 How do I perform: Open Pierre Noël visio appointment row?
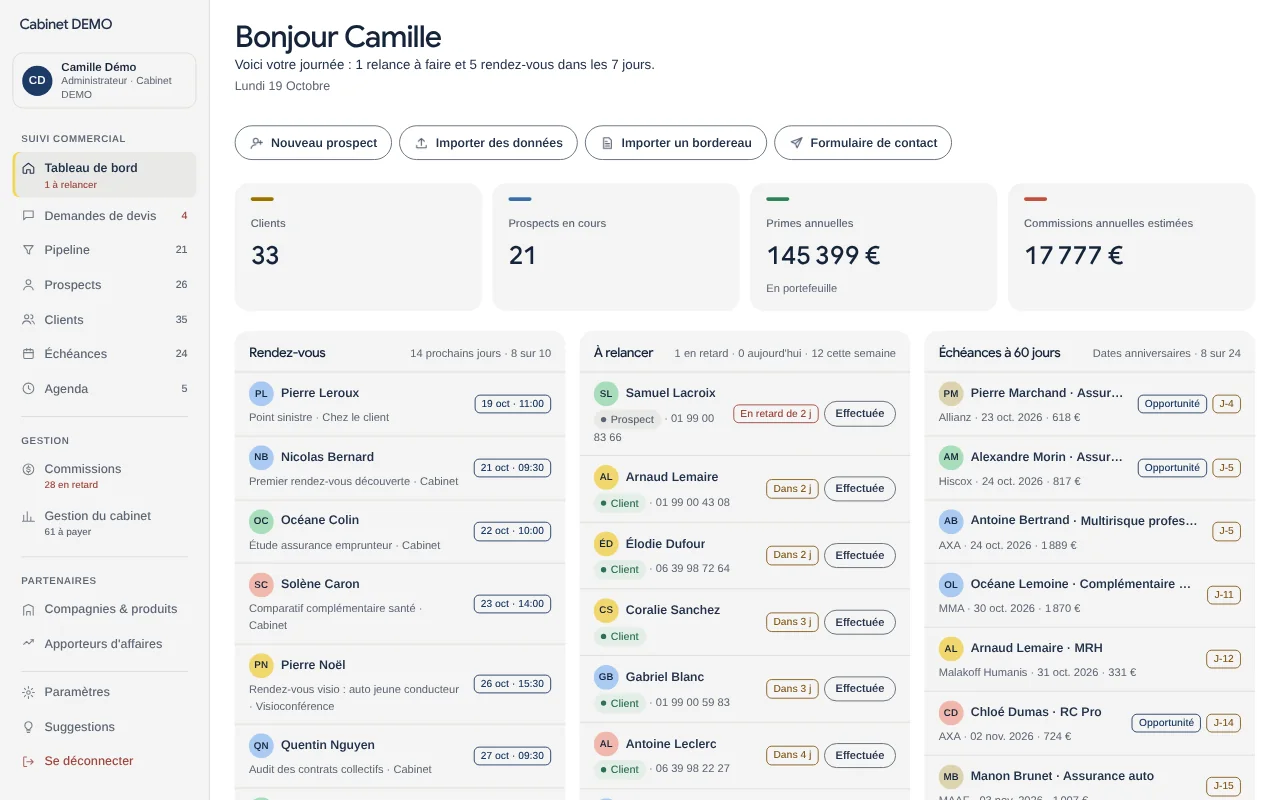(x=400, y=685)
